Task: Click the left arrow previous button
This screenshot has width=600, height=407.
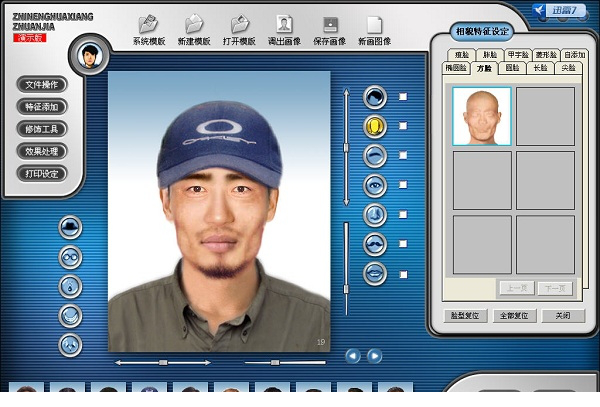Action: (353, 356)
